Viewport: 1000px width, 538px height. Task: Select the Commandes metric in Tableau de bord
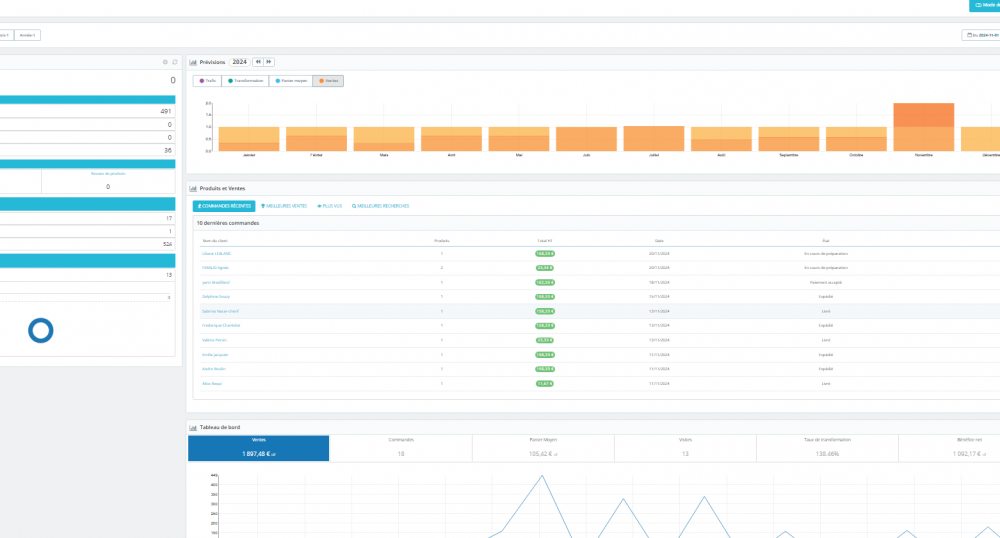400,447
